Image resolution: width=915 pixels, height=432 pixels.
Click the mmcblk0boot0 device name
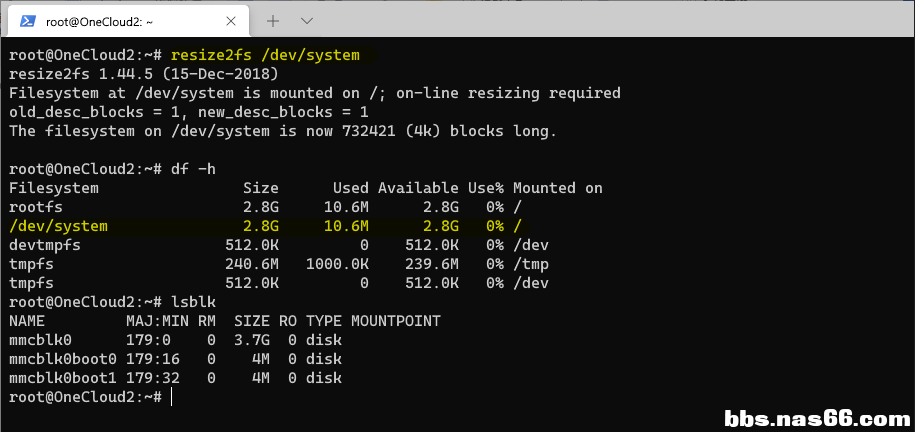click(62, 359)
